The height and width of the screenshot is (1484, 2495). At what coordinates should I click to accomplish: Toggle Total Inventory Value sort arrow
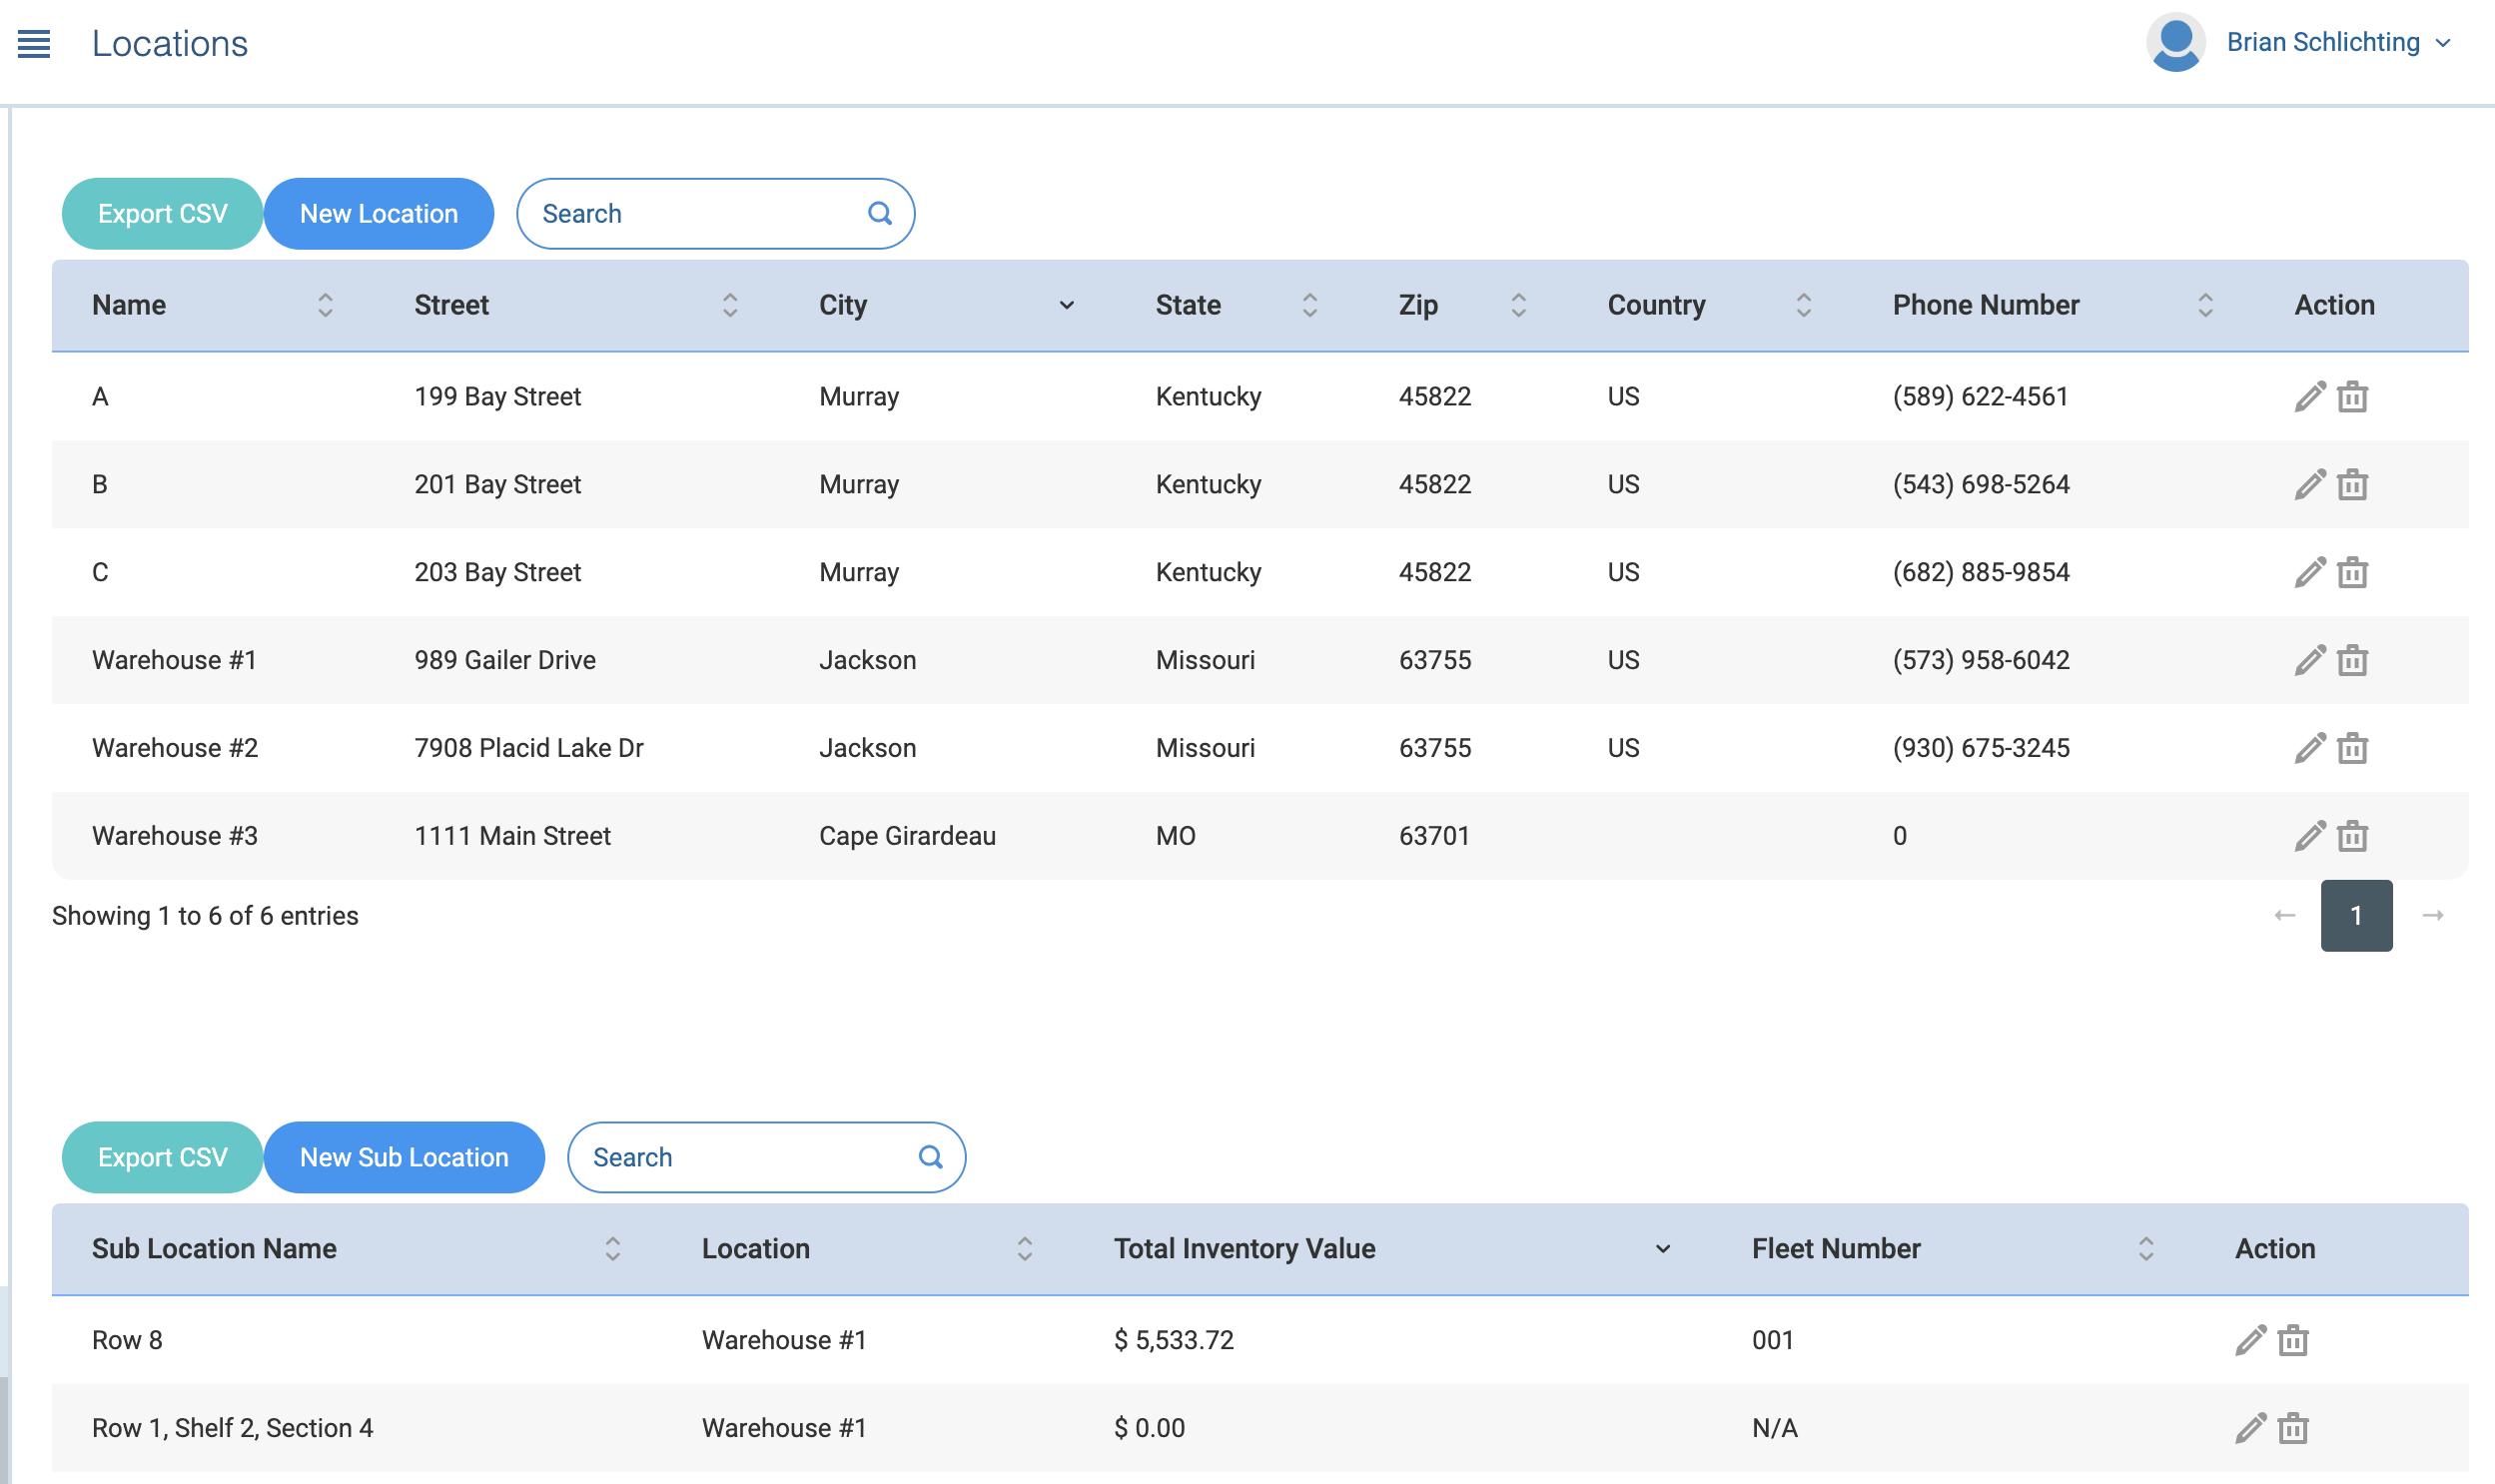(1662, 1249)
